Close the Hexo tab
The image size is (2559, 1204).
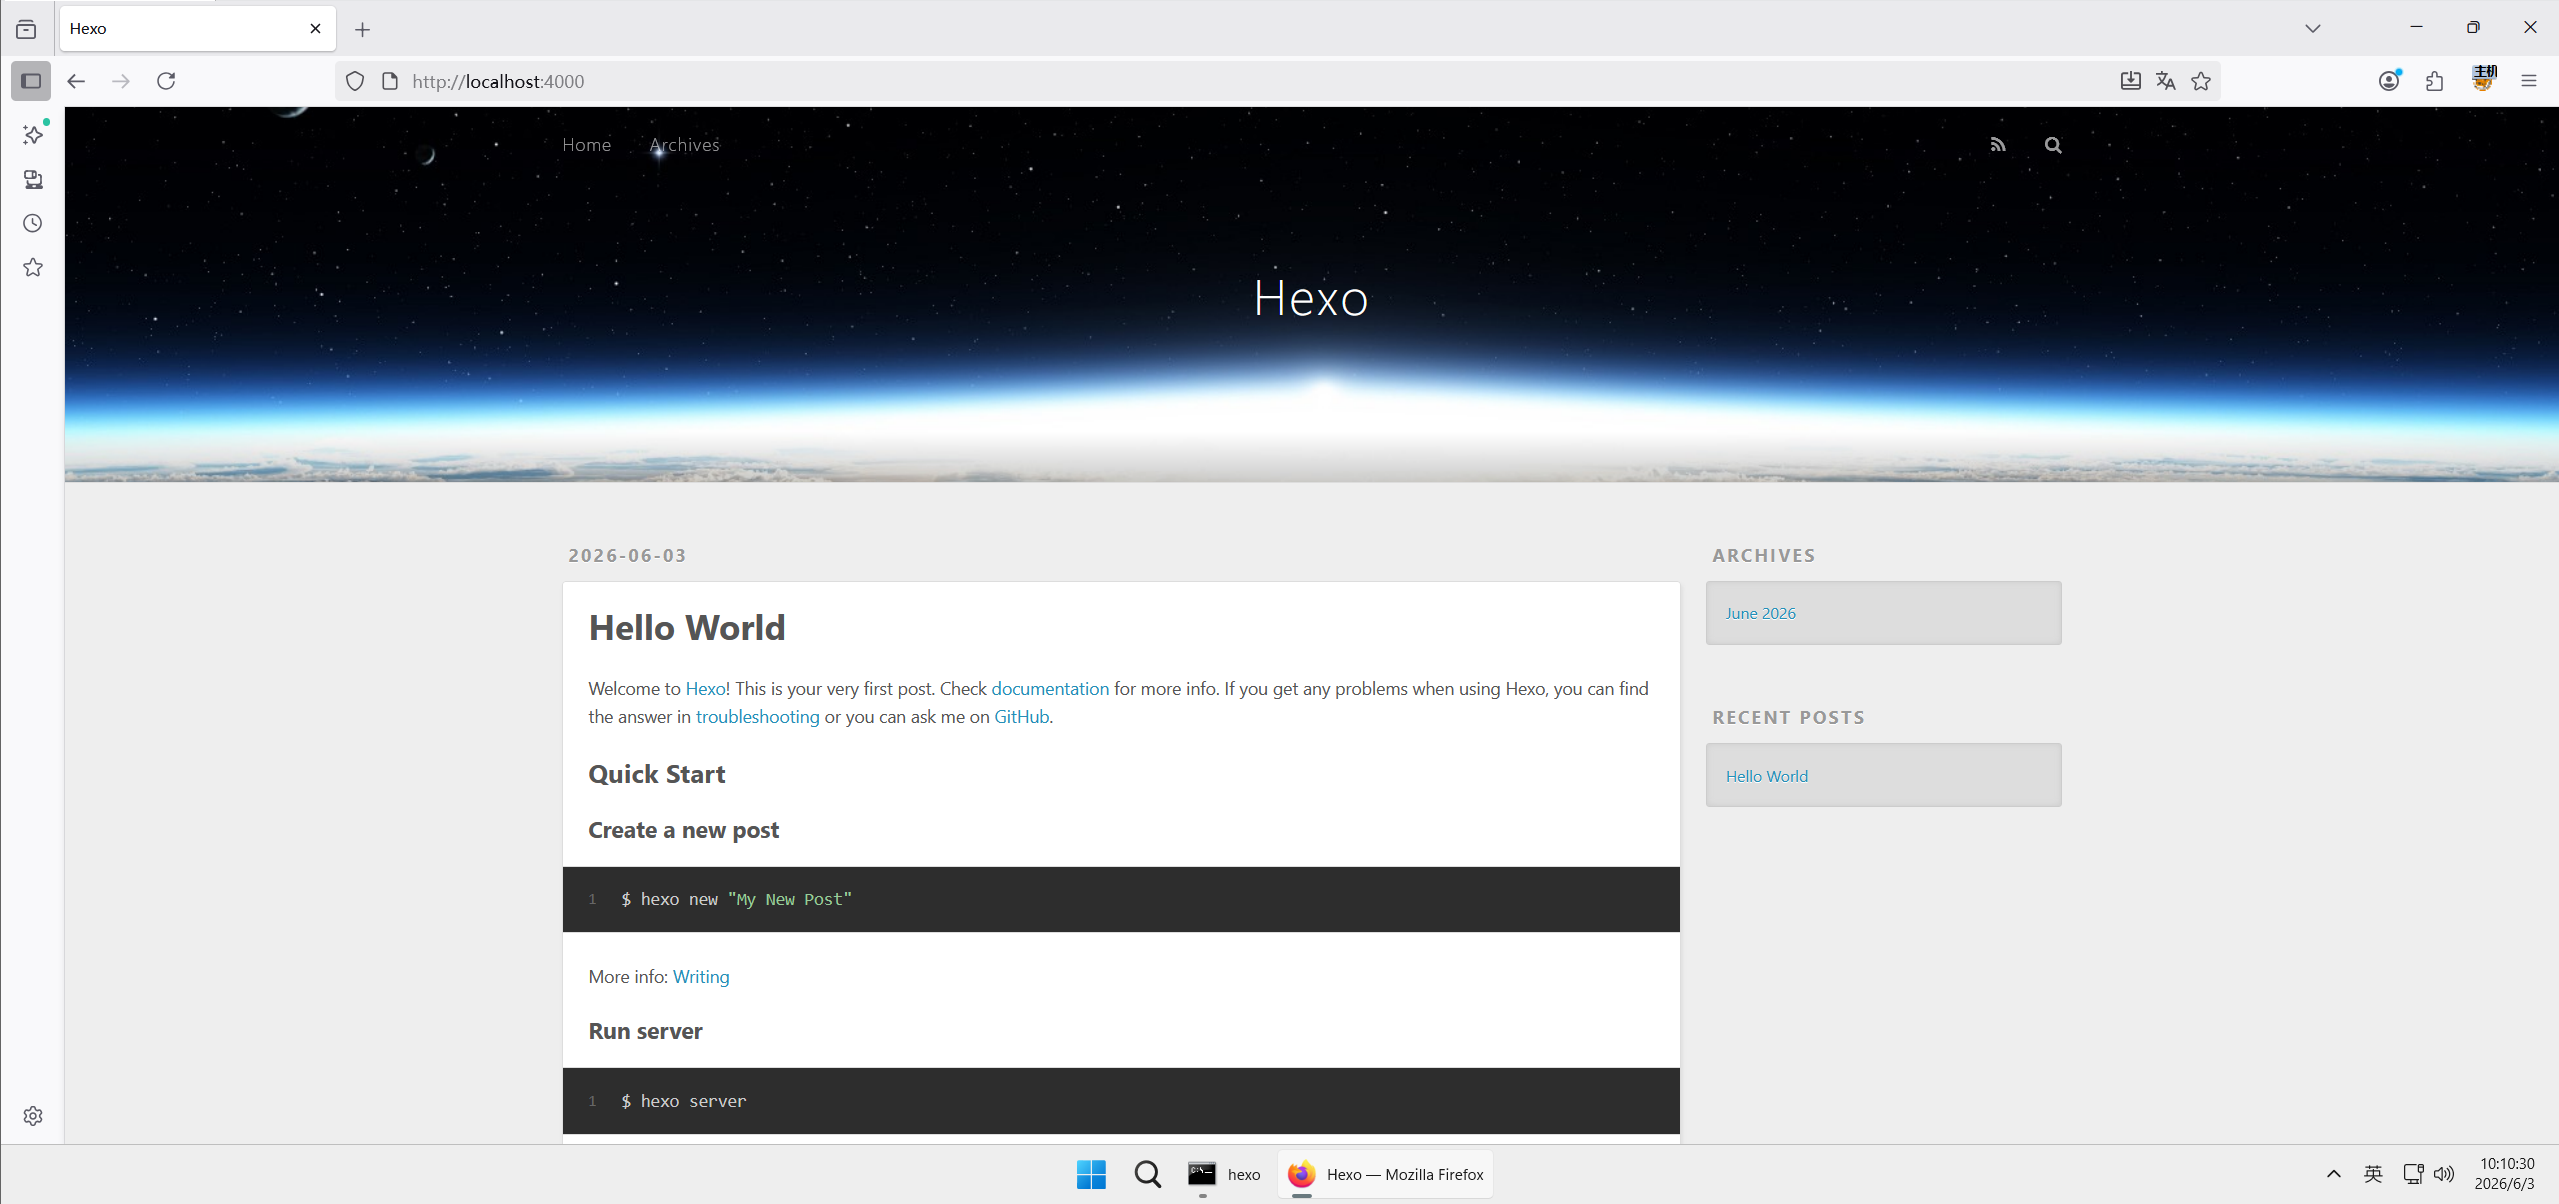tap(315, 28)
